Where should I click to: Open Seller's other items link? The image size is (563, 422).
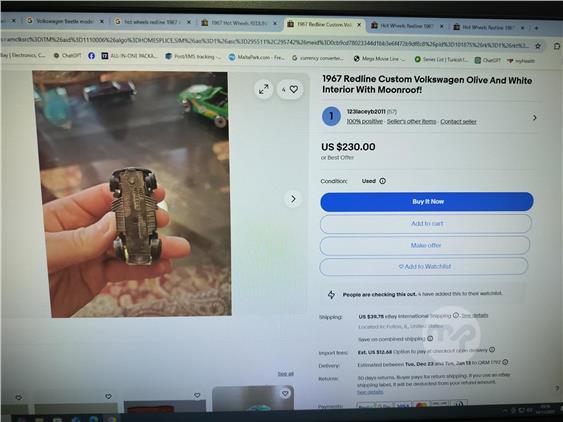pos(411,121)
